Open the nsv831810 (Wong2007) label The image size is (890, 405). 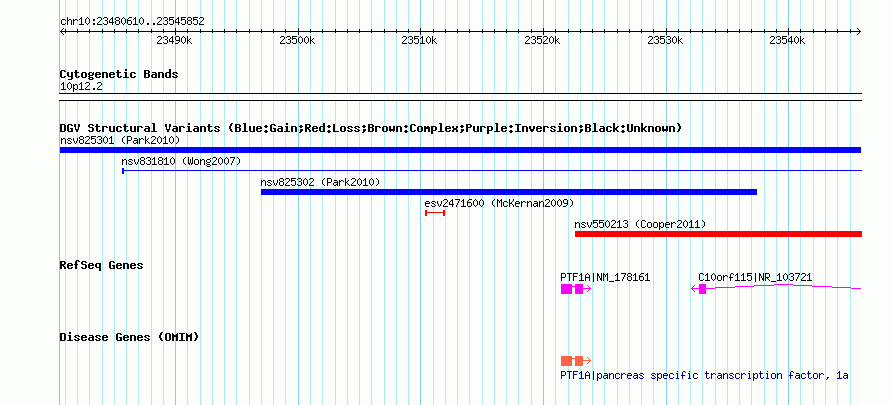(x=181, y=161)
